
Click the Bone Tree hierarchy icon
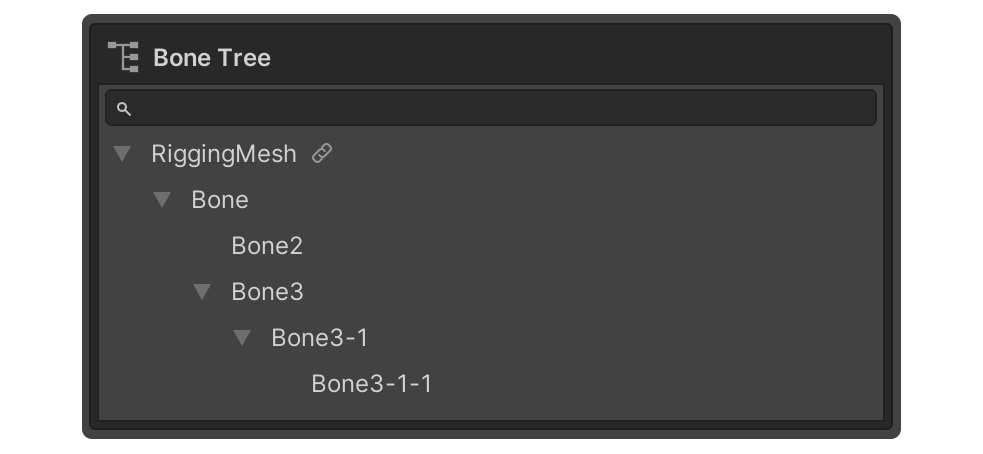(x=123, y=57)
